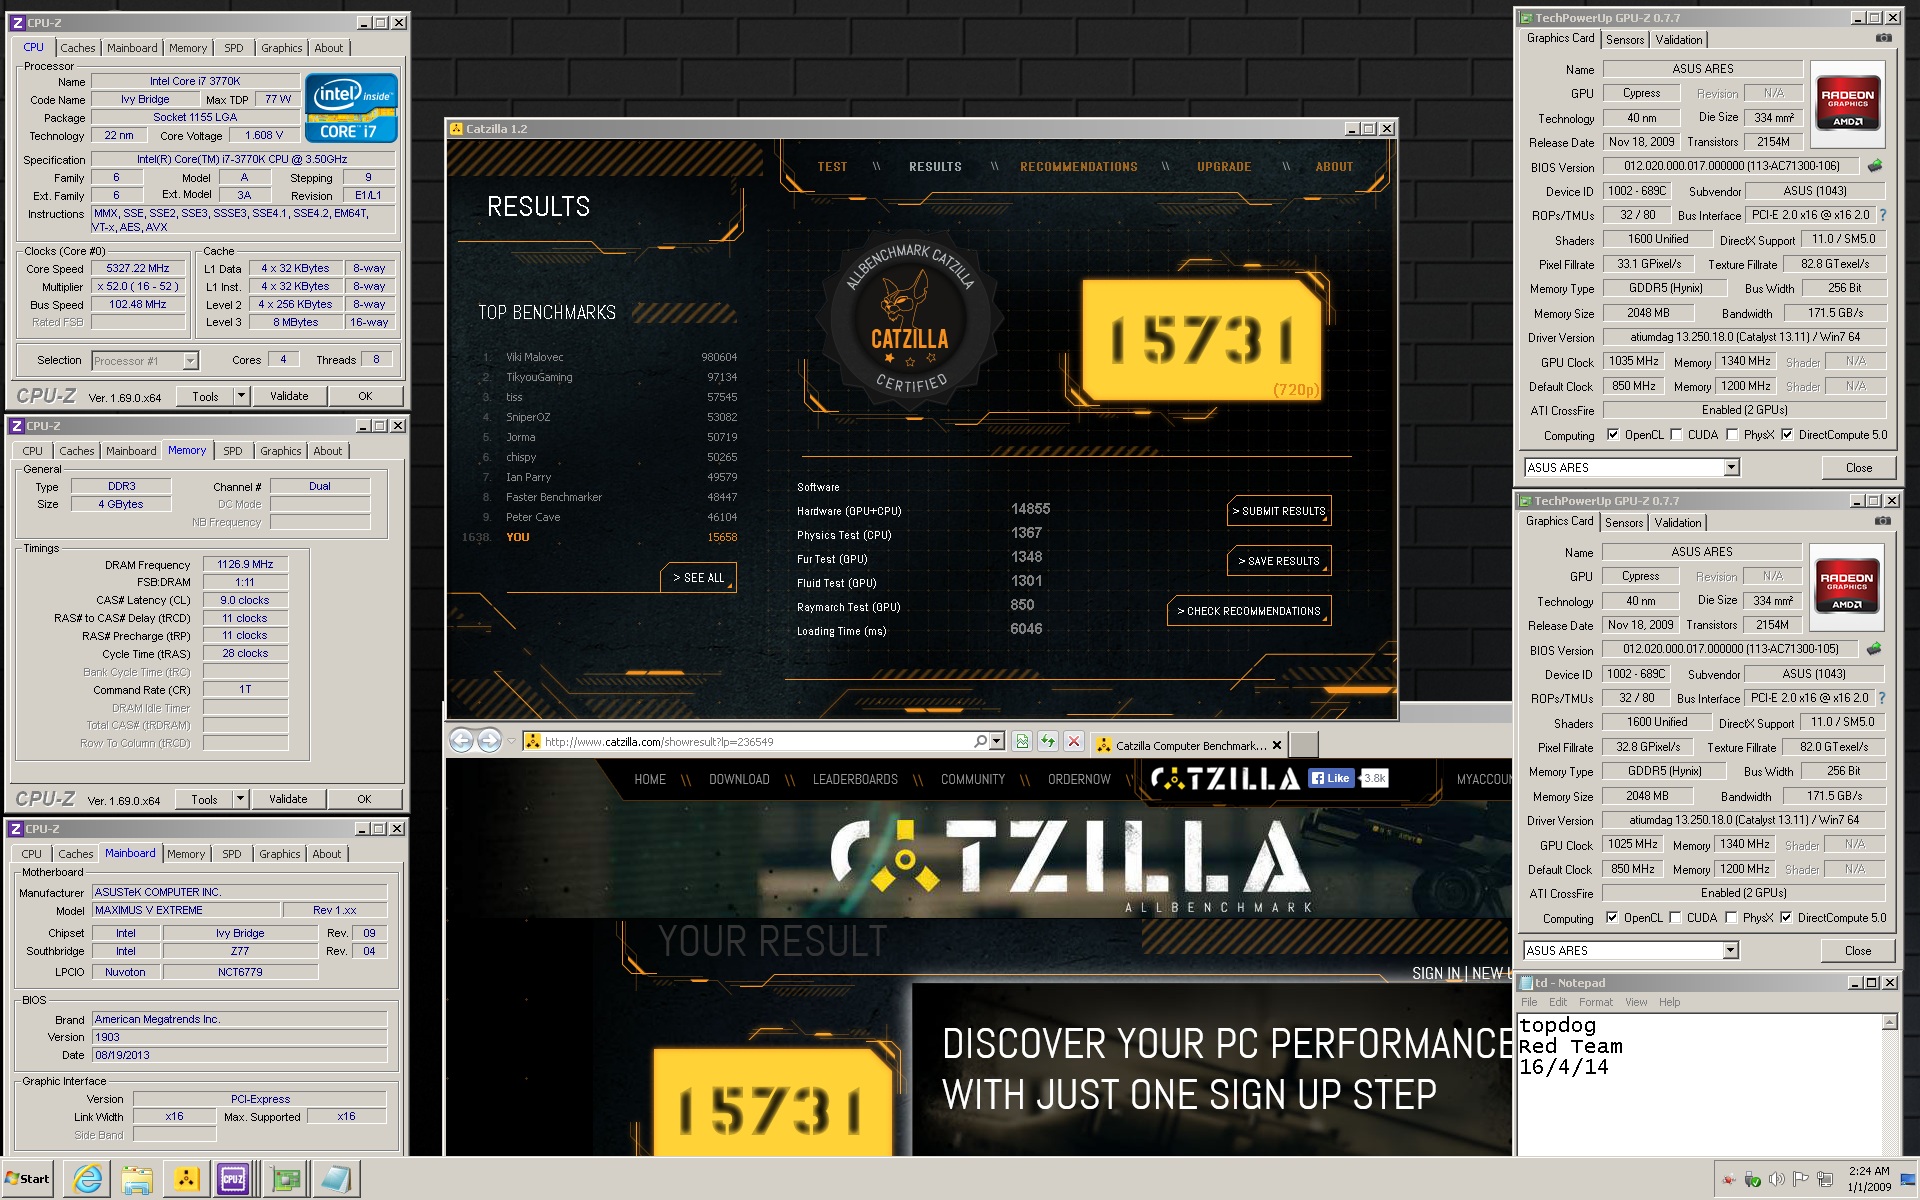Image resolution: width=1920 pixels, height=1200 pixels.
Task: Click SUBMIT RESULTS button in Catzilla
Action: point(1279,511)
